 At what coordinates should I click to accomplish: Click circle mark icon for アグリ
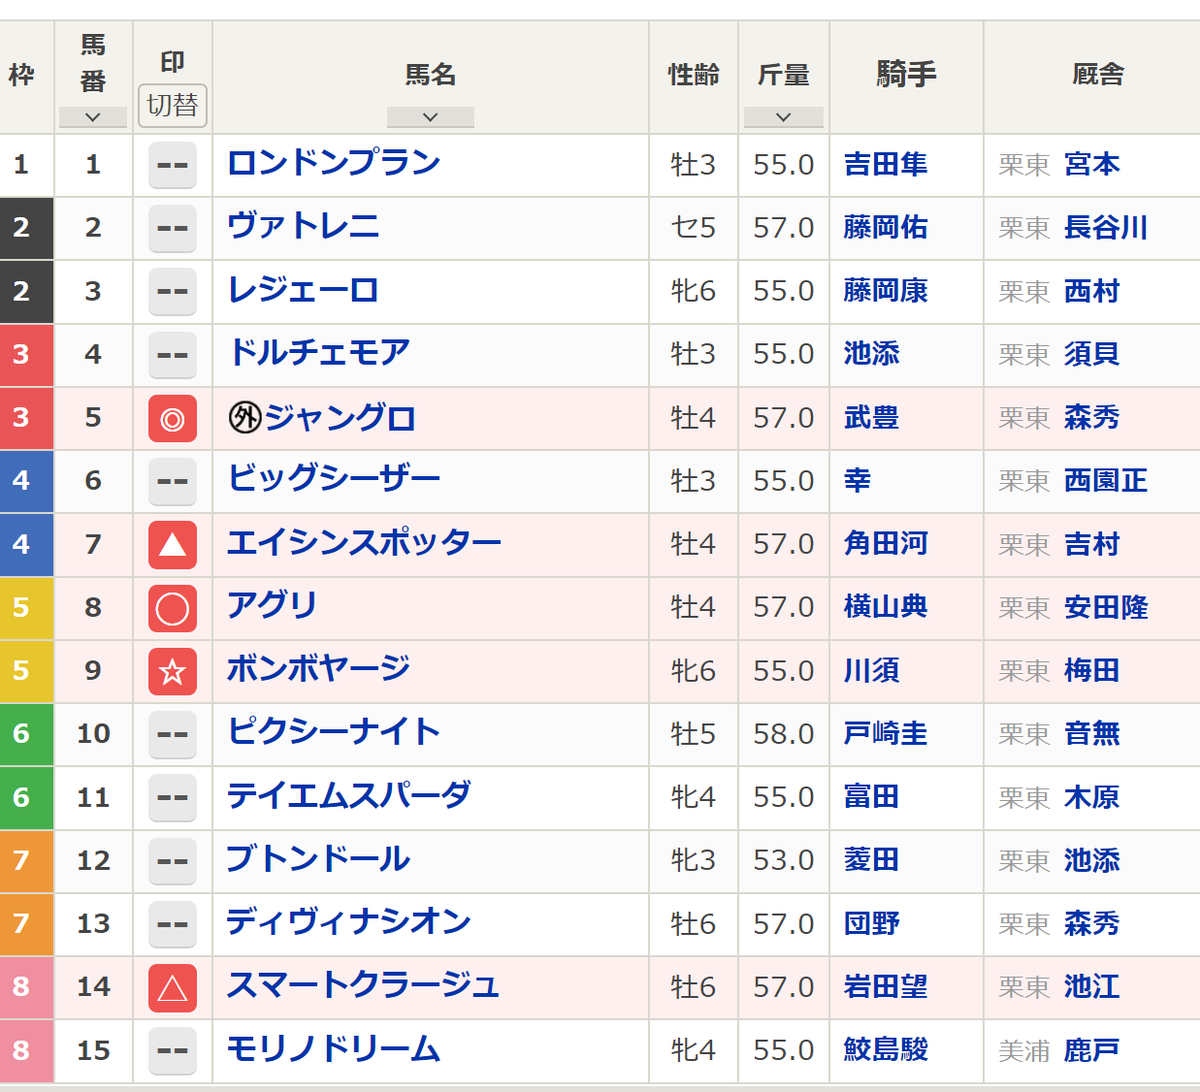(173, 608)
